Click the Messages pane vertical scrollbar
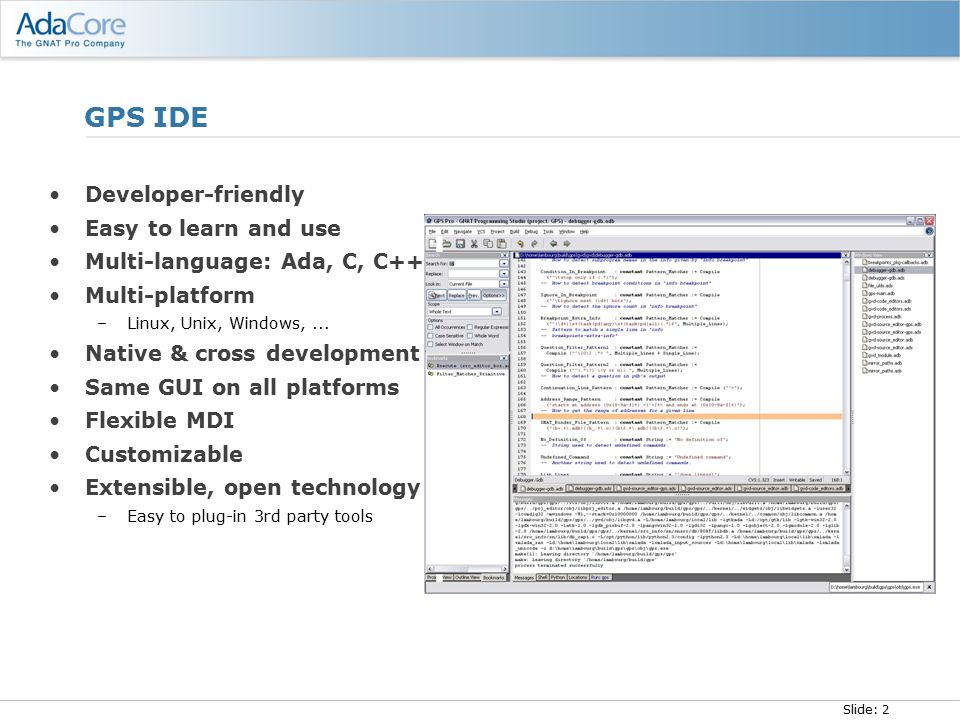The height and width of the screenshot is (720, 960). (847, 538)
